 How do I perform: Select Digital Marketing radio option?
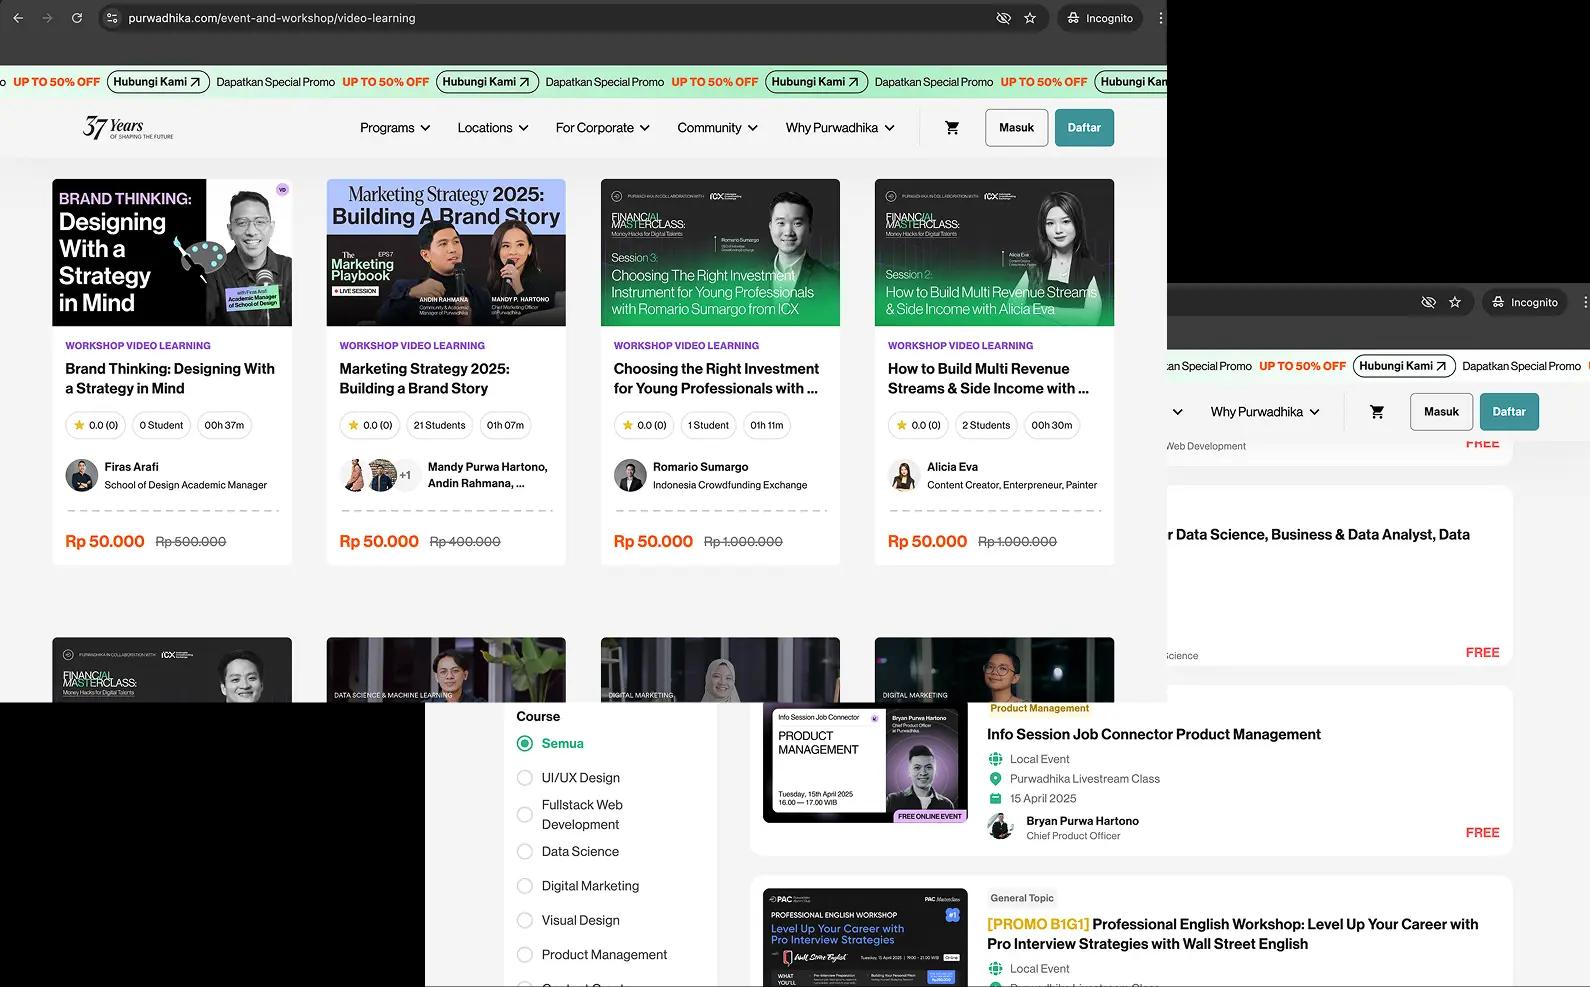(x=525, y=886)
